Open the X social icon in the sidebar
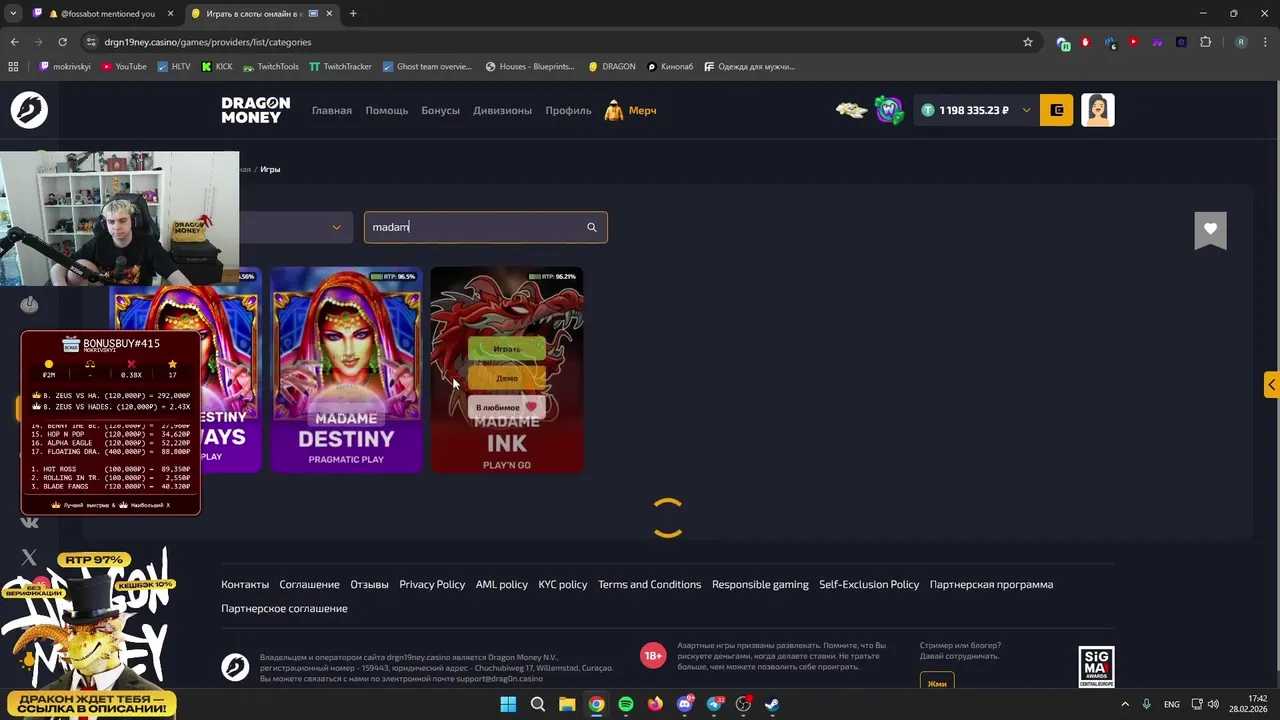Screen dimensions: 1280x720 point(29,557)
